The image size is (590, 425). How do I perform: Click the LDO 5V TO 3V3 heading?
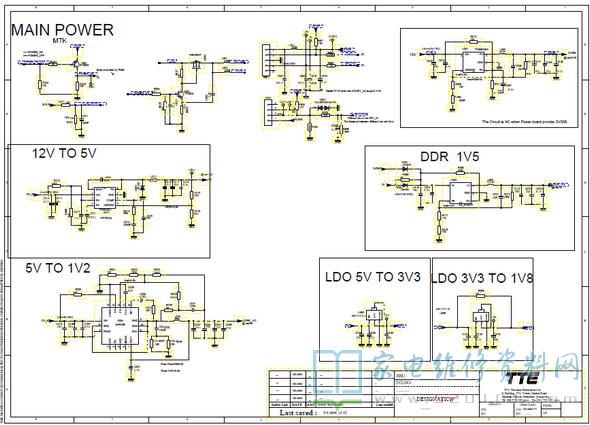coord(373,277)
